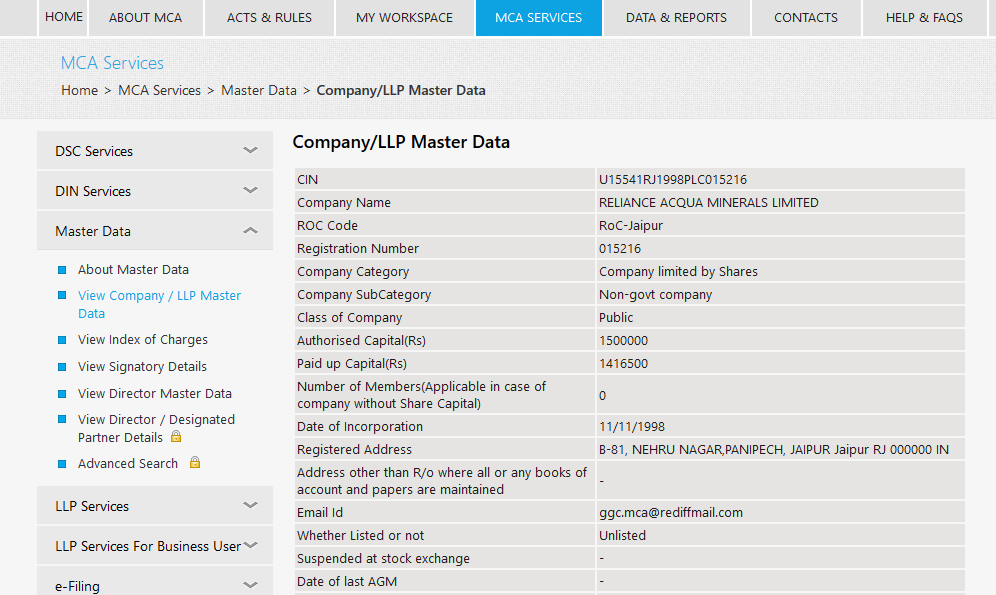
Task: Open the ACTS & RULES menu
Action: [269, 18]
